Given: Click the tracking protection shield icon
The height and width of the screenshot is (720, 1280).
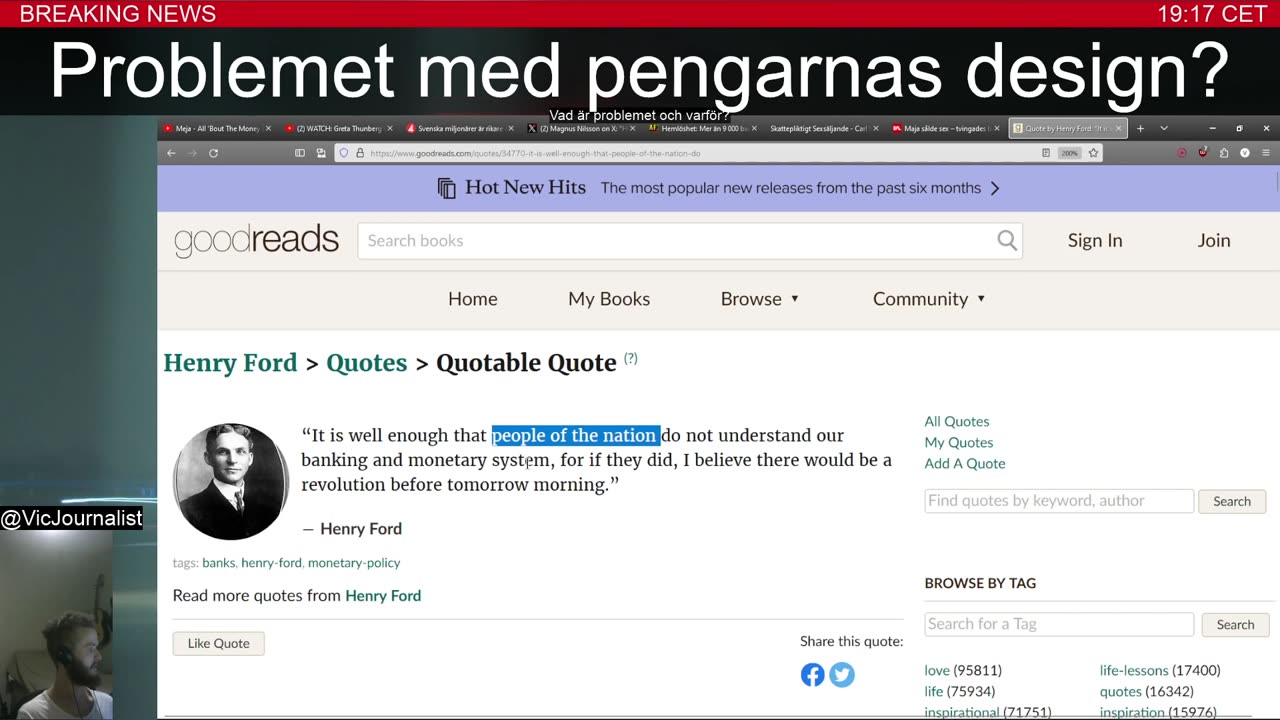Looking at the screenshot, I should coord(343,153).
